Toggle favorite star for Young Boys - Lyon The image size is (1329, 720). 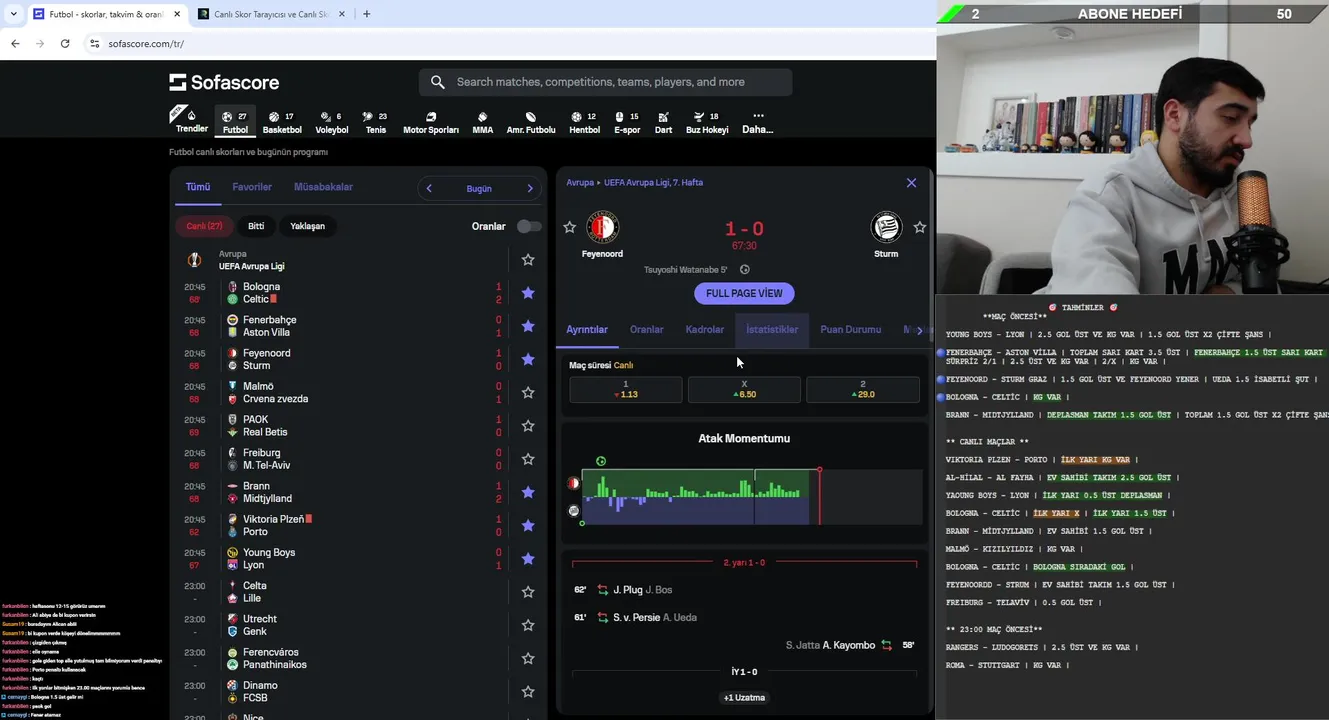click(x=528, y=559)
